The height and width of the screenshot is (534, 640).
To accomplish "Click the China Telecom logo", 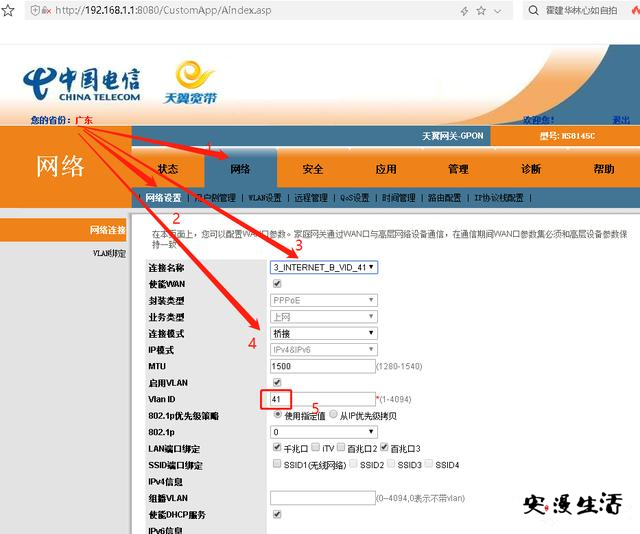I will tap(82, 84).
